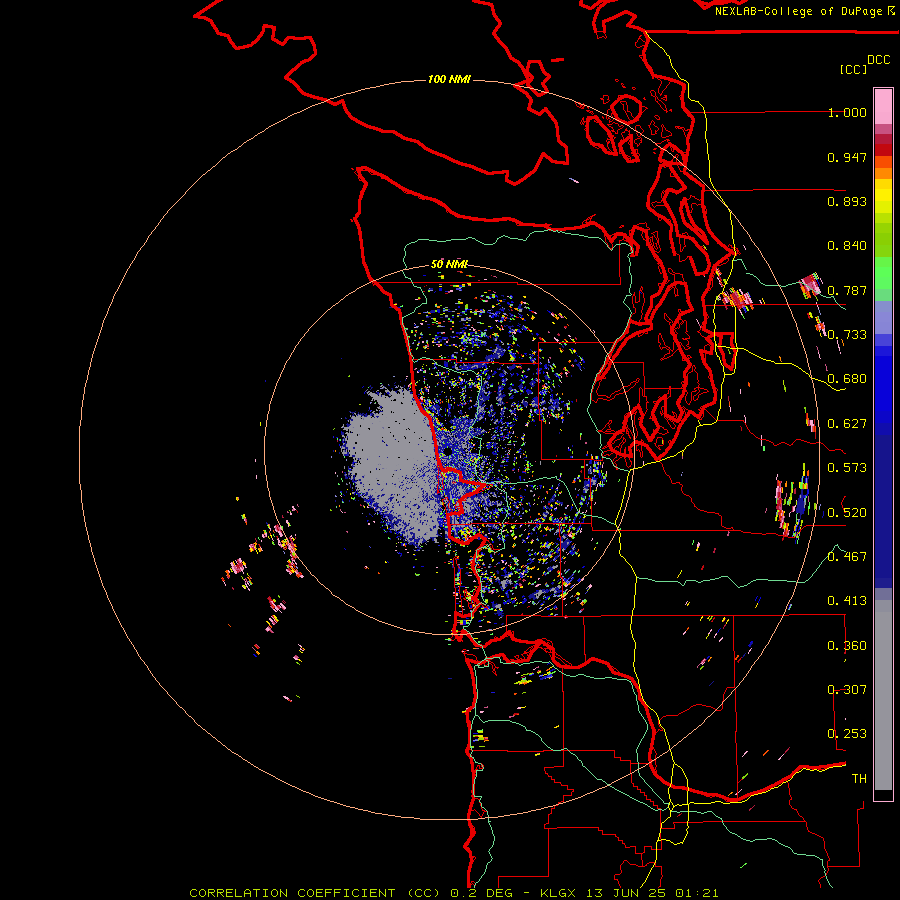Select the 0.360 color scale value
The height and width of the screenshot is (900, 900).
click(x=847, y=646)
